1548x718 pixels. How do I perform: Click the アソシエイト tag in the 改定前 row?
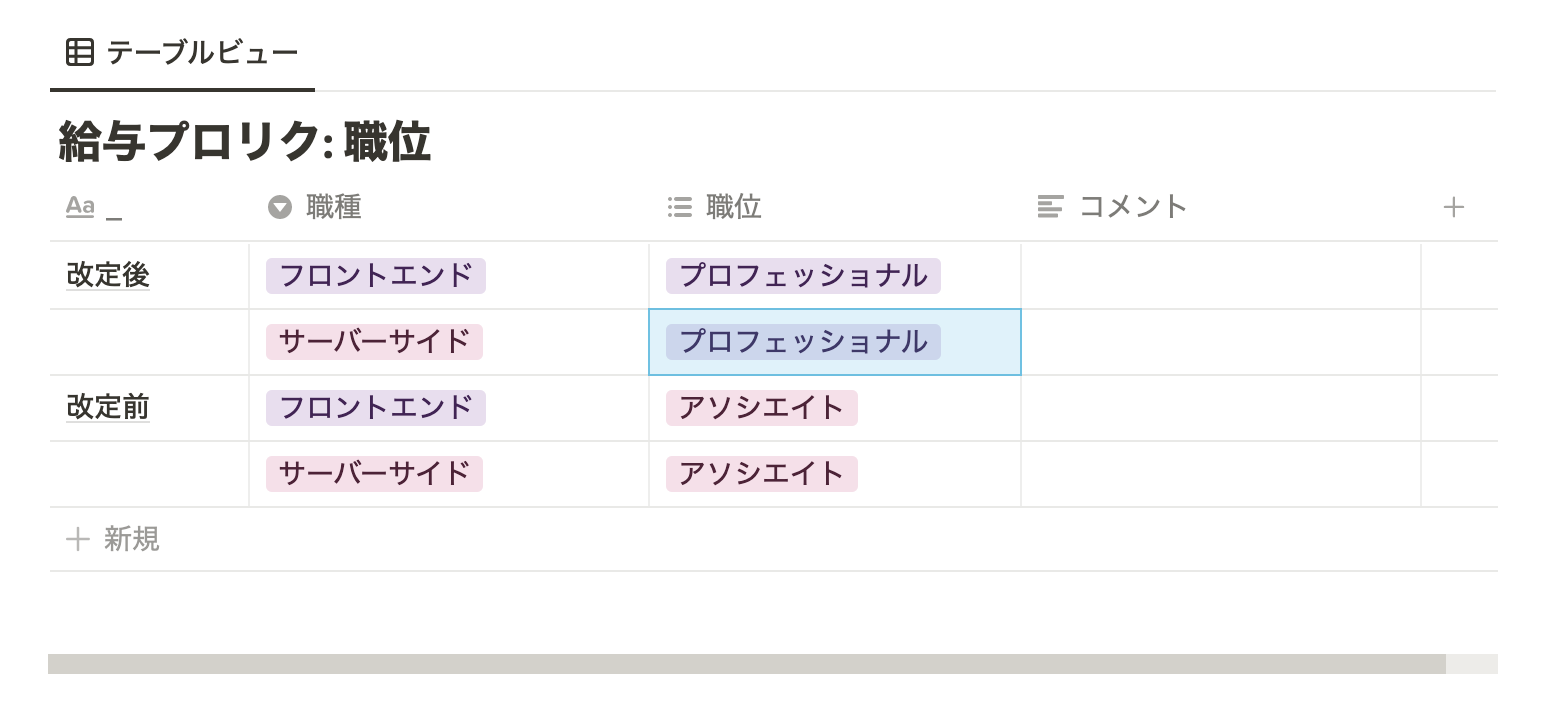click(x=762, y=408)
